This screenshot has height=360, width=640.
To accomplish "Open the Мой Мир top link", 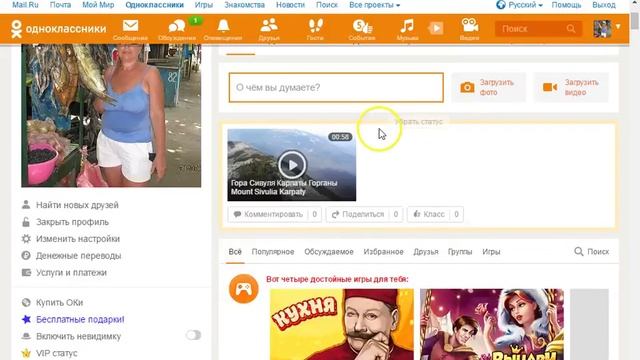I will (x=98, y=5).
